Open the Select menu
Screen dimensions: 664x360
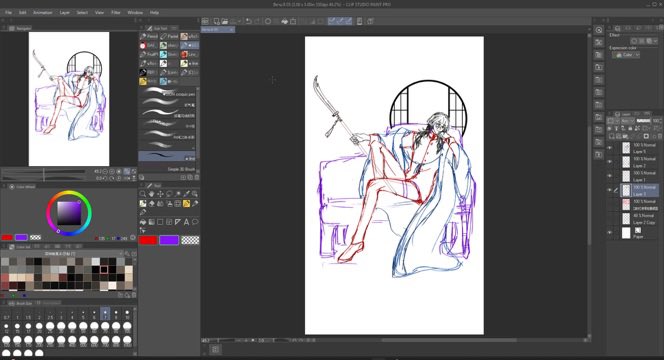pos(82,13)
